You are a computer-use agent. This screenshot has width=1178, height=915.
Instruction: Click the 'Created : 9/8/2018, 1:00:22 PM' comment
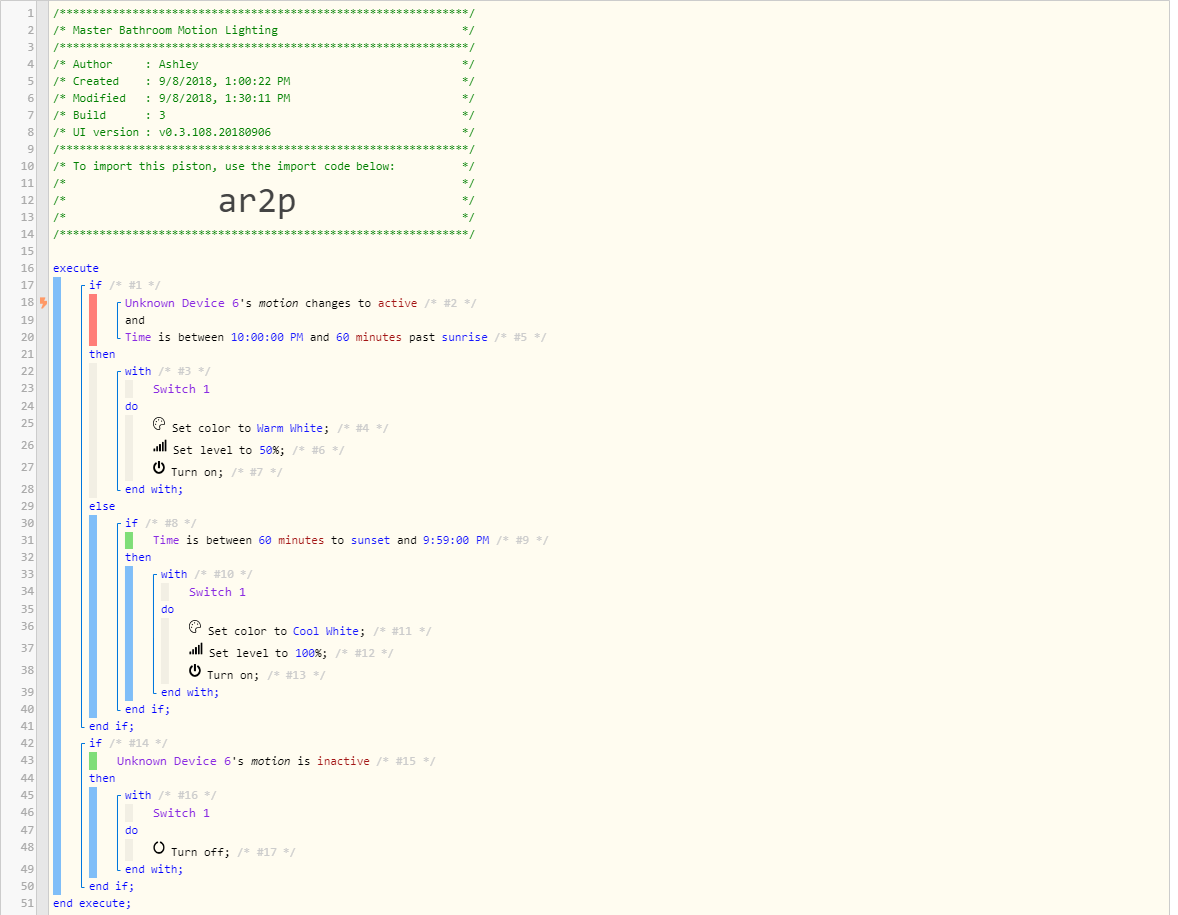[181, 81]
